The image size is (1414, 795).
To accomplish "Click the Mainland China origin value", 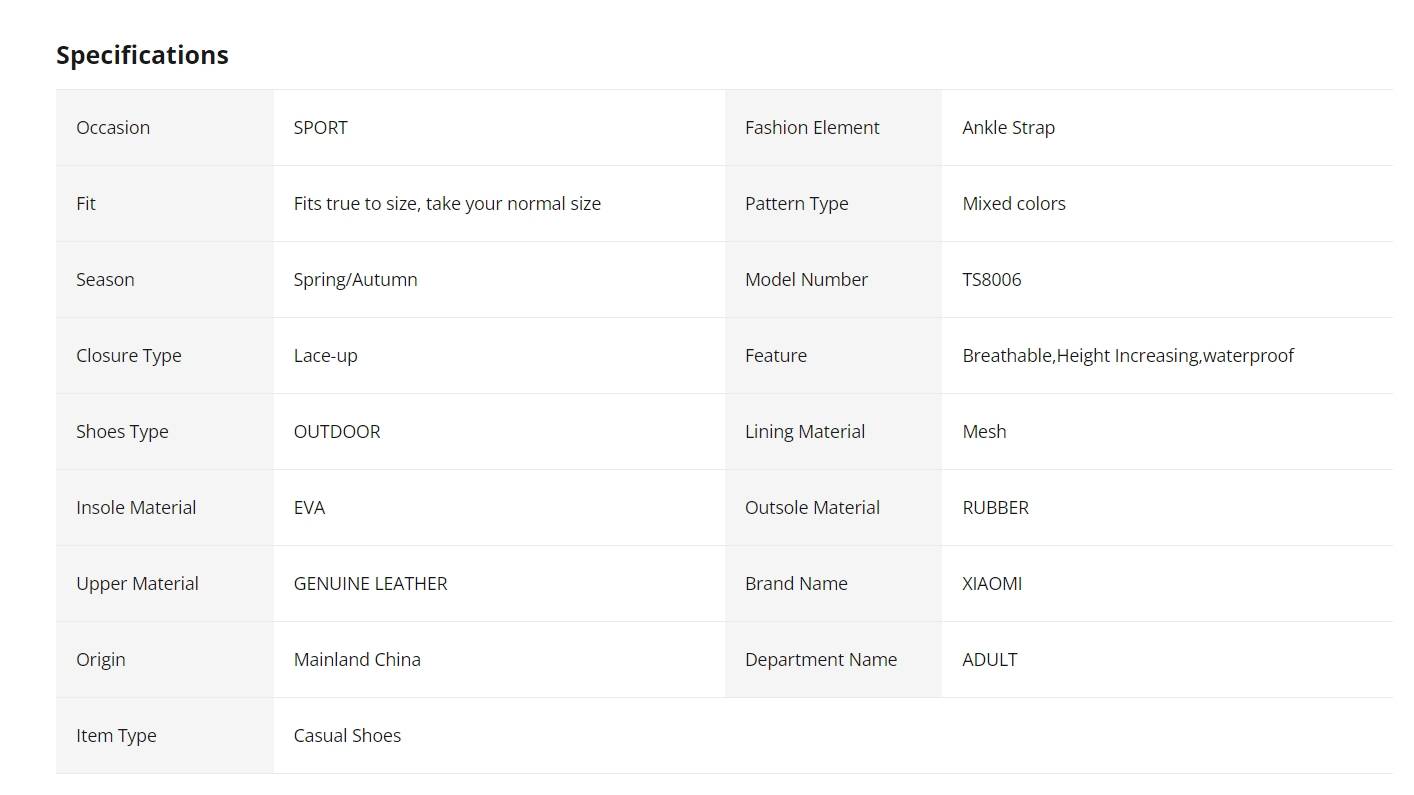I will [x=357, y=660].
